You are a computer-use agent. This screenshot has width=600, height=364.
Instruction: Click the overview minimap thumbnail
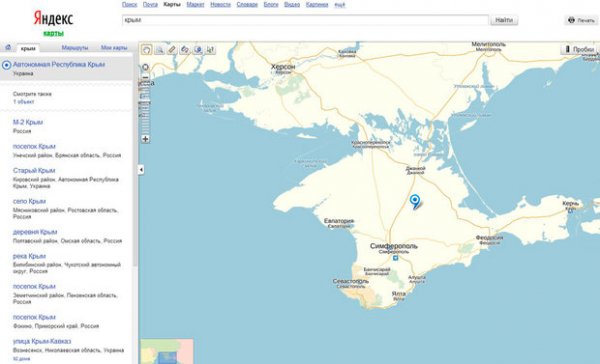coord(166,351)
